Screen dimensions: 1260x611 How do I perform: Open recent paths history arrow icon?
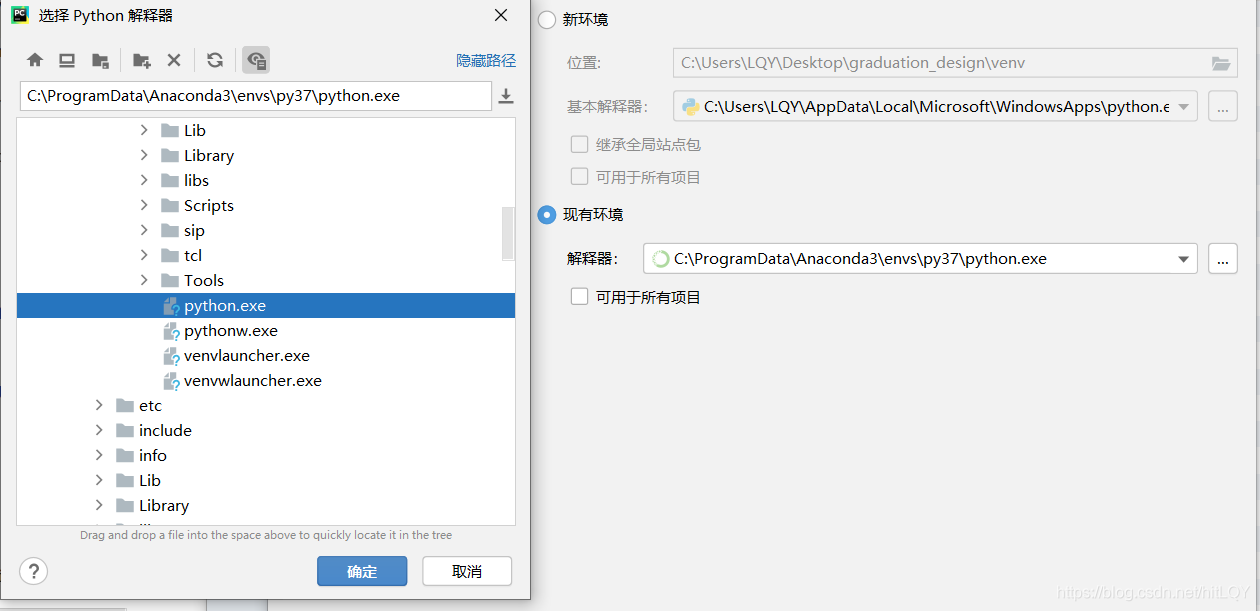pyautogui.click(x=506, y=96)
